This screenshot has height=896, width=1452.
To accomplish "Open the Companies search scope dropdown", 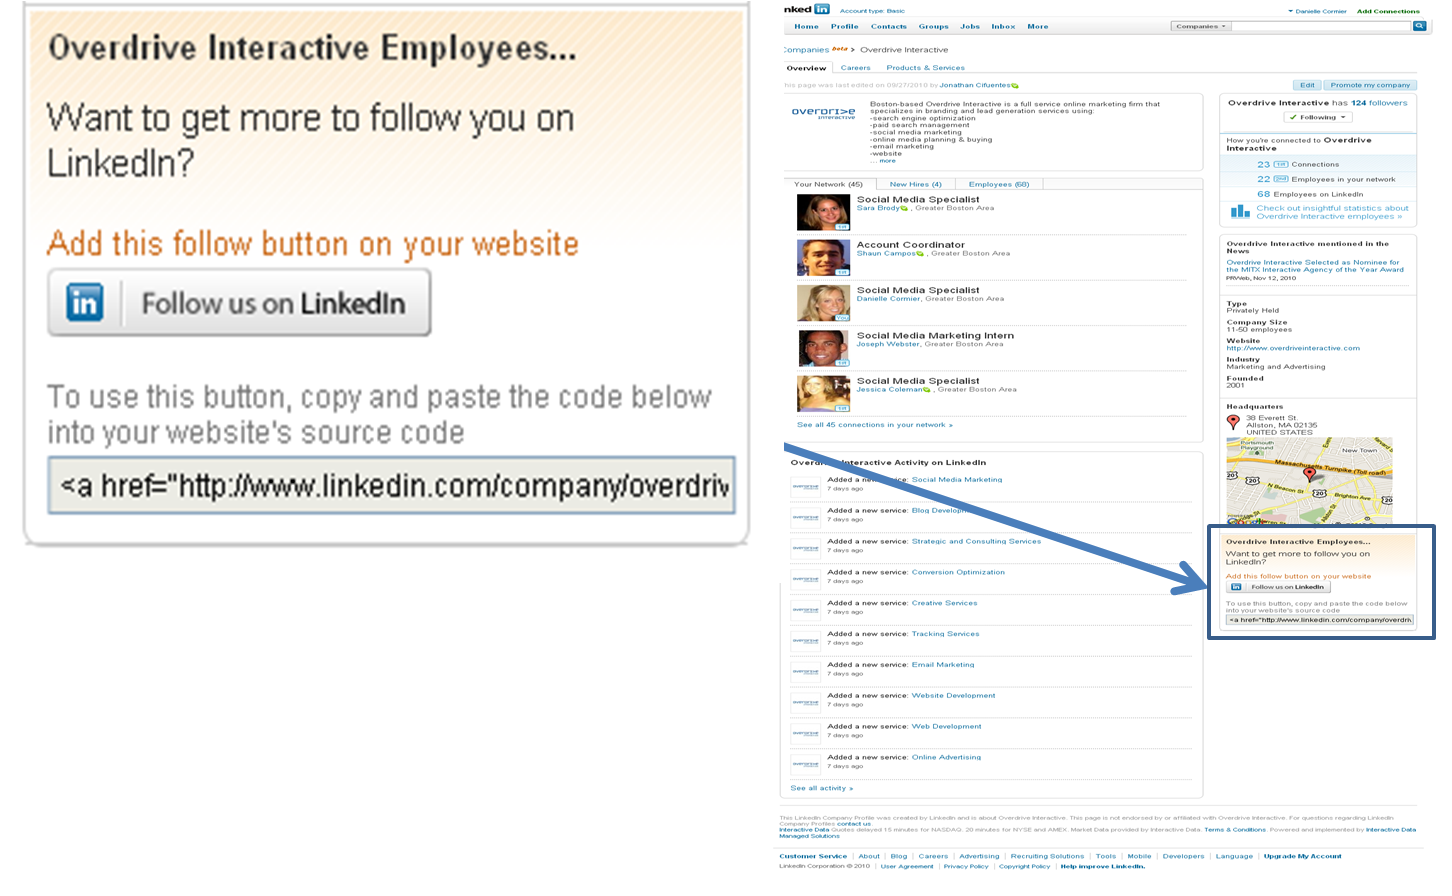I will click(1200, 26).
